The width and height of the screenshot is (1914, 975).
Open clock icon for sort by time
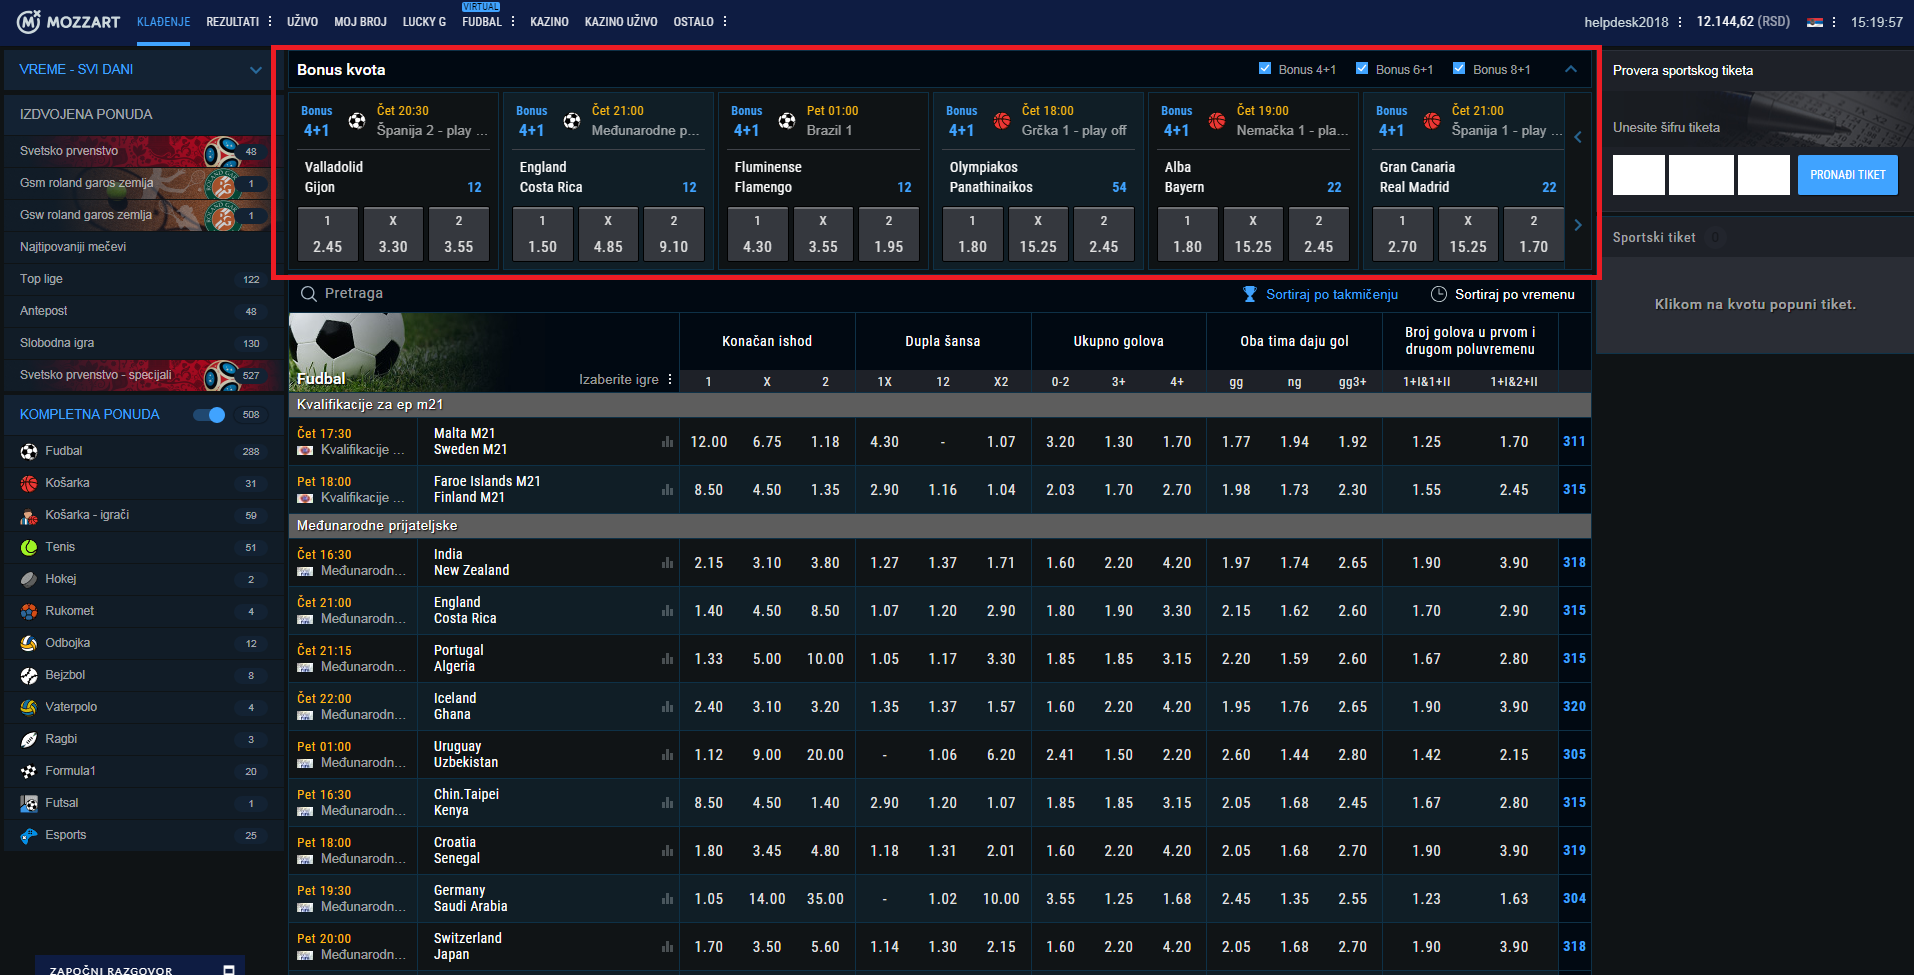coord(1439,294)
